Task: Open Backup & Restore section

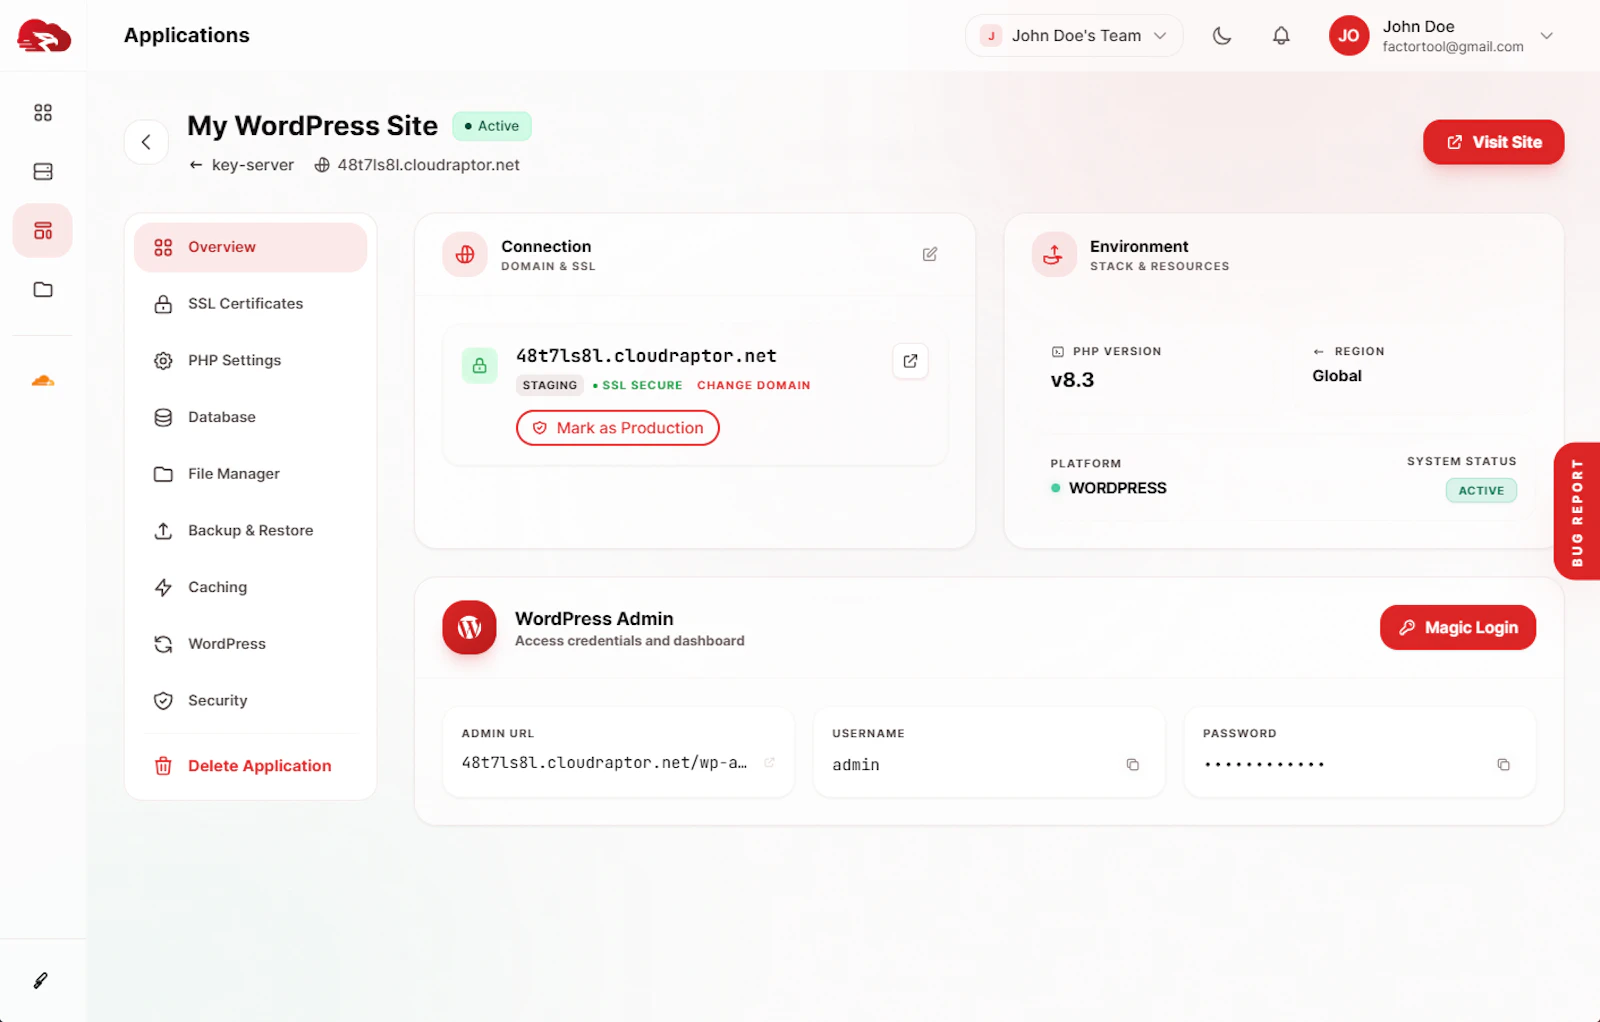Action: [251, 531]
